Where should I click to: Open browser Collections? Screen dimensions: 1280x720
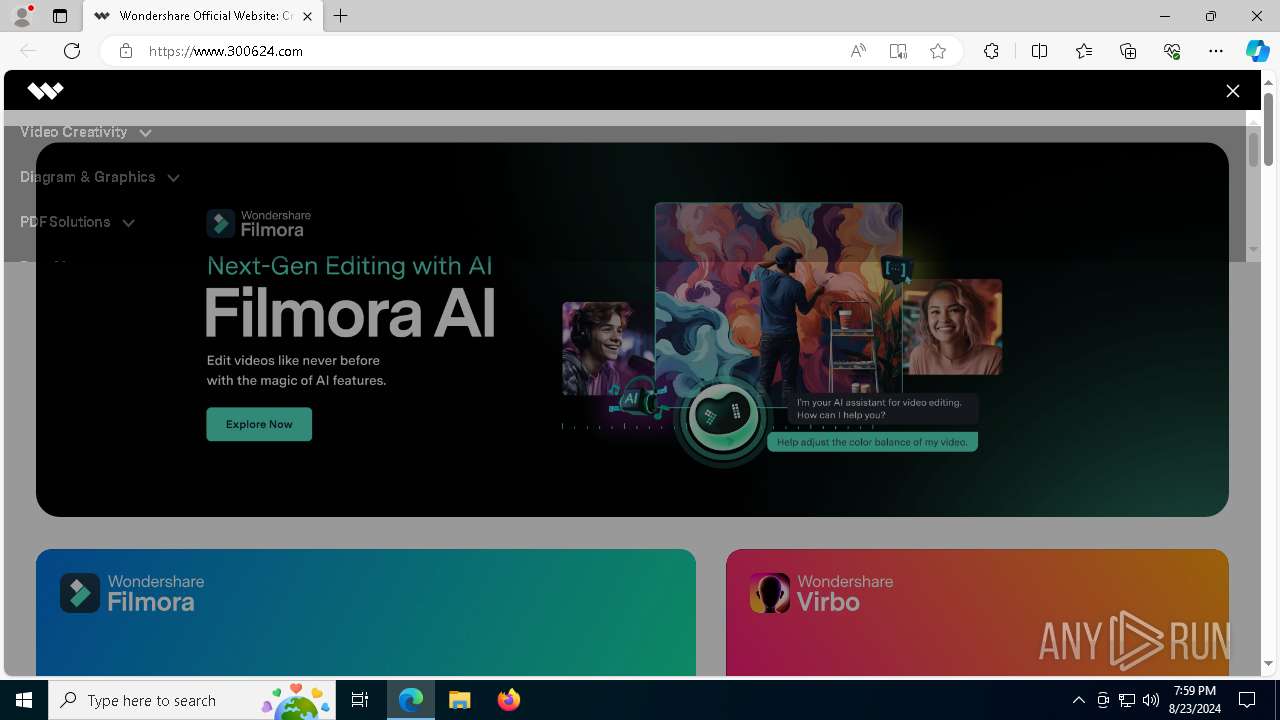(1128, 51)
